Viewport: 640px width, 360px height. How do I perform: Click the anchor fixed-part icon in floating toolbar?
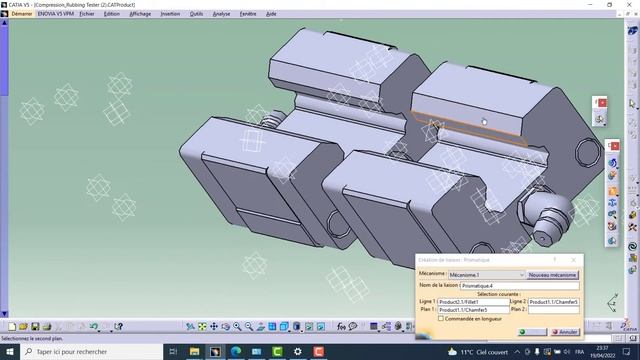[612, 203]
